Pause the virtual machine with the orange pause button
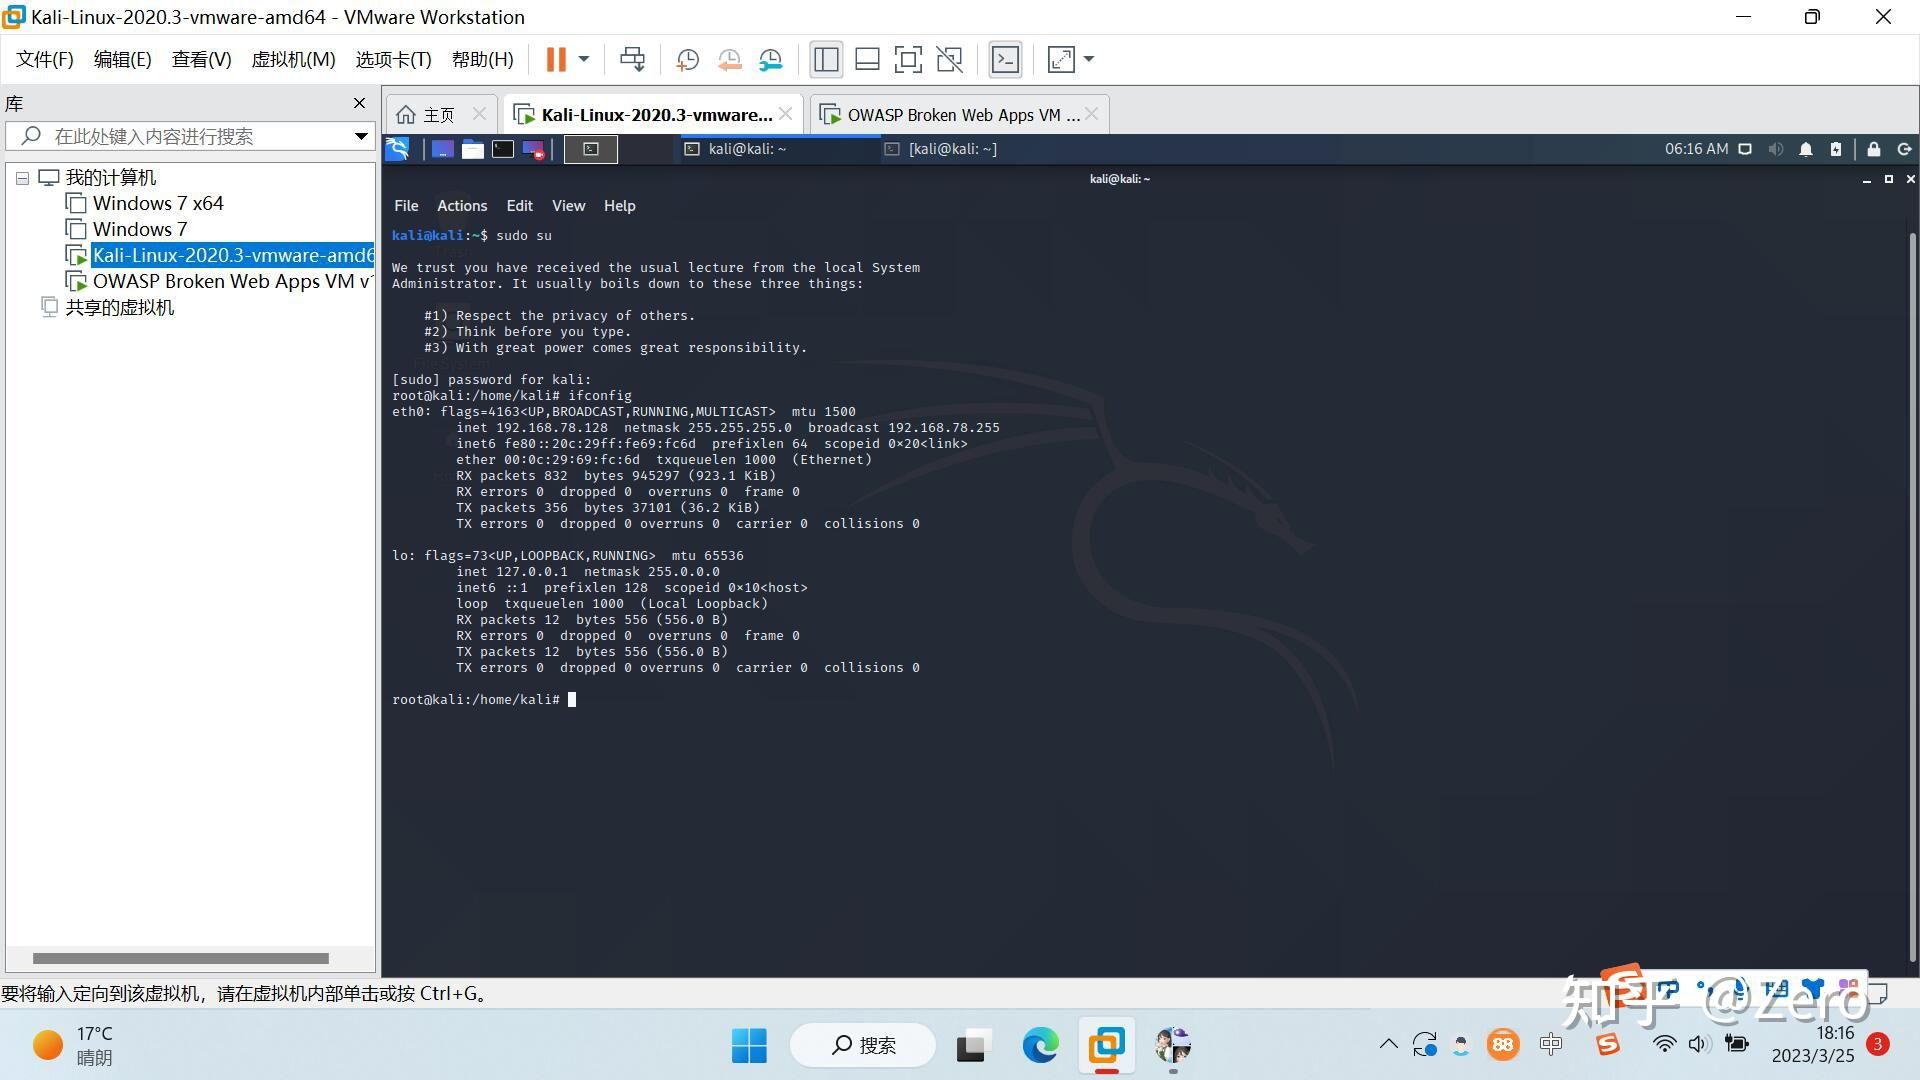Screen dimensions: 1920x1080 click(x=556, y=60)
